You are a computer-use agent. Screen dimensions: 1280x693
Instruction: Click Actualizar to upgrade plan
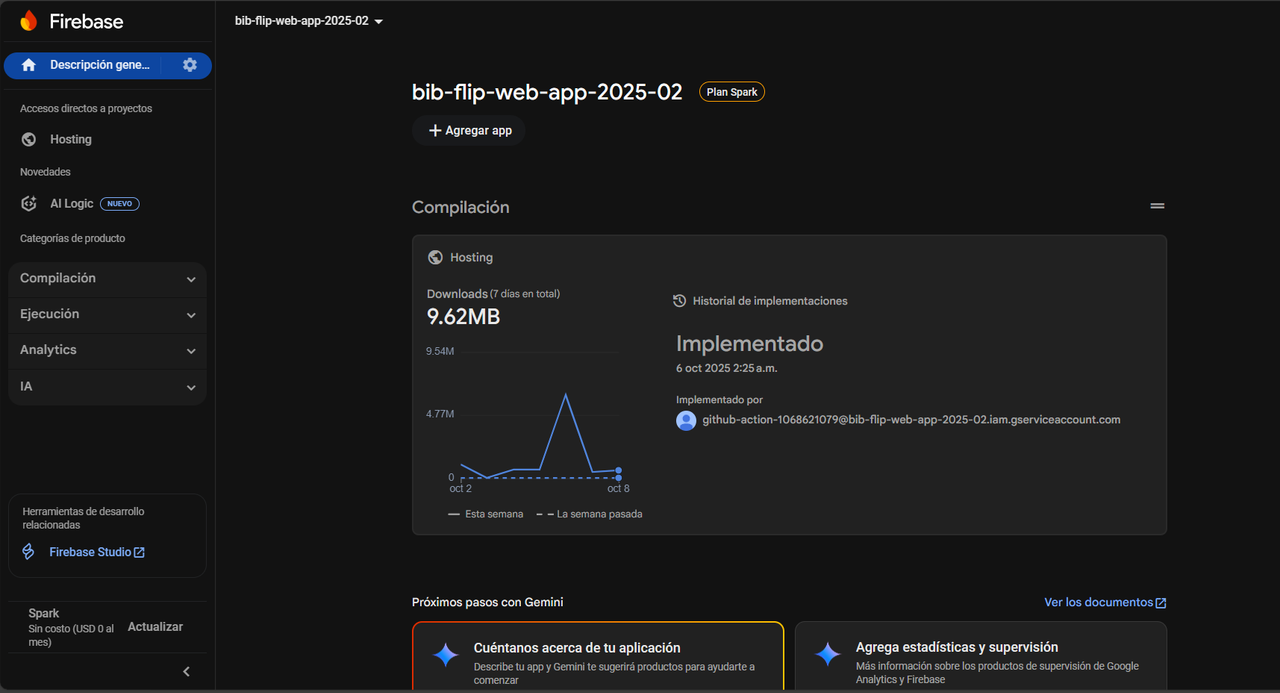pos(155,627)
